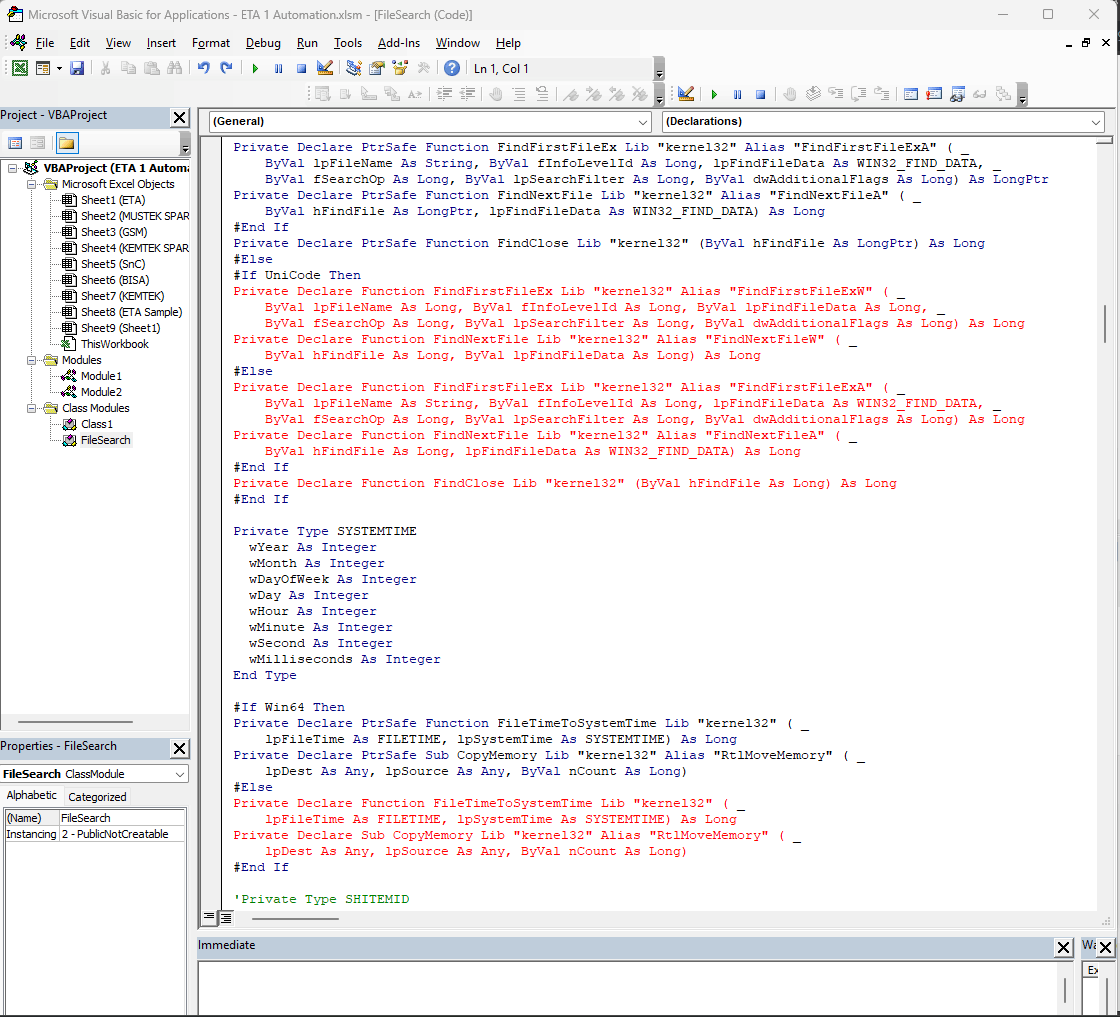Switch to Procedure View below the code

point(209,917)
